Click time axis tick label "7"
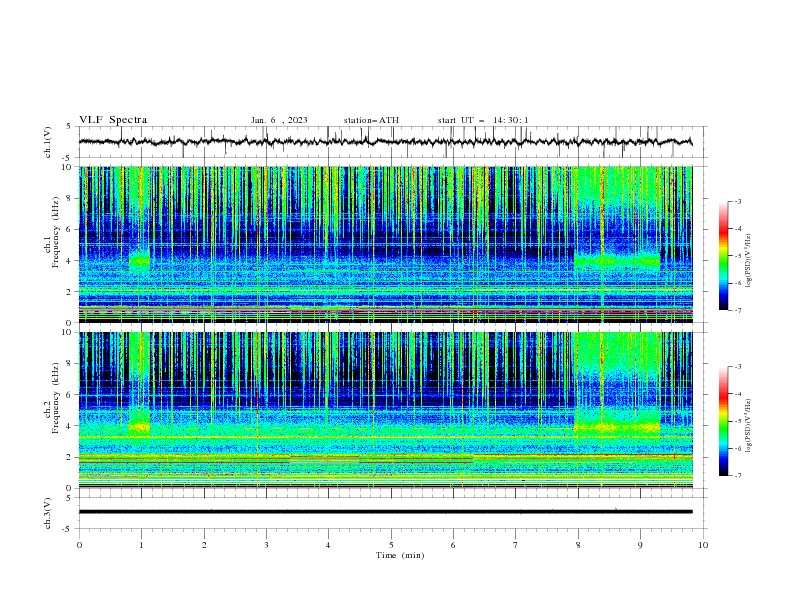The height and width of the screenshot is (612, 792). tap(516, 545)
